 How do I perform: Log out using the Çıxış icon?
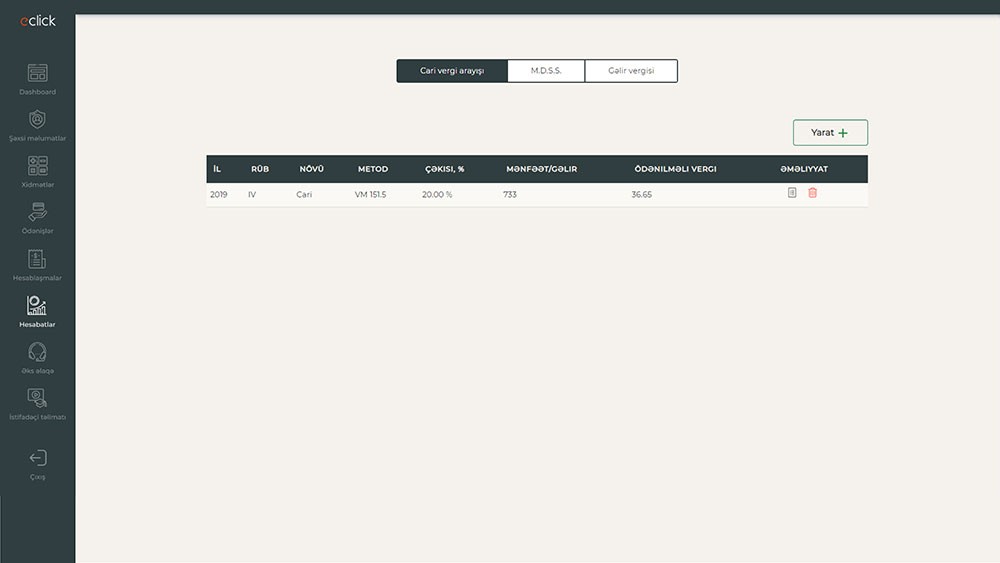click(x=37, y=459)
